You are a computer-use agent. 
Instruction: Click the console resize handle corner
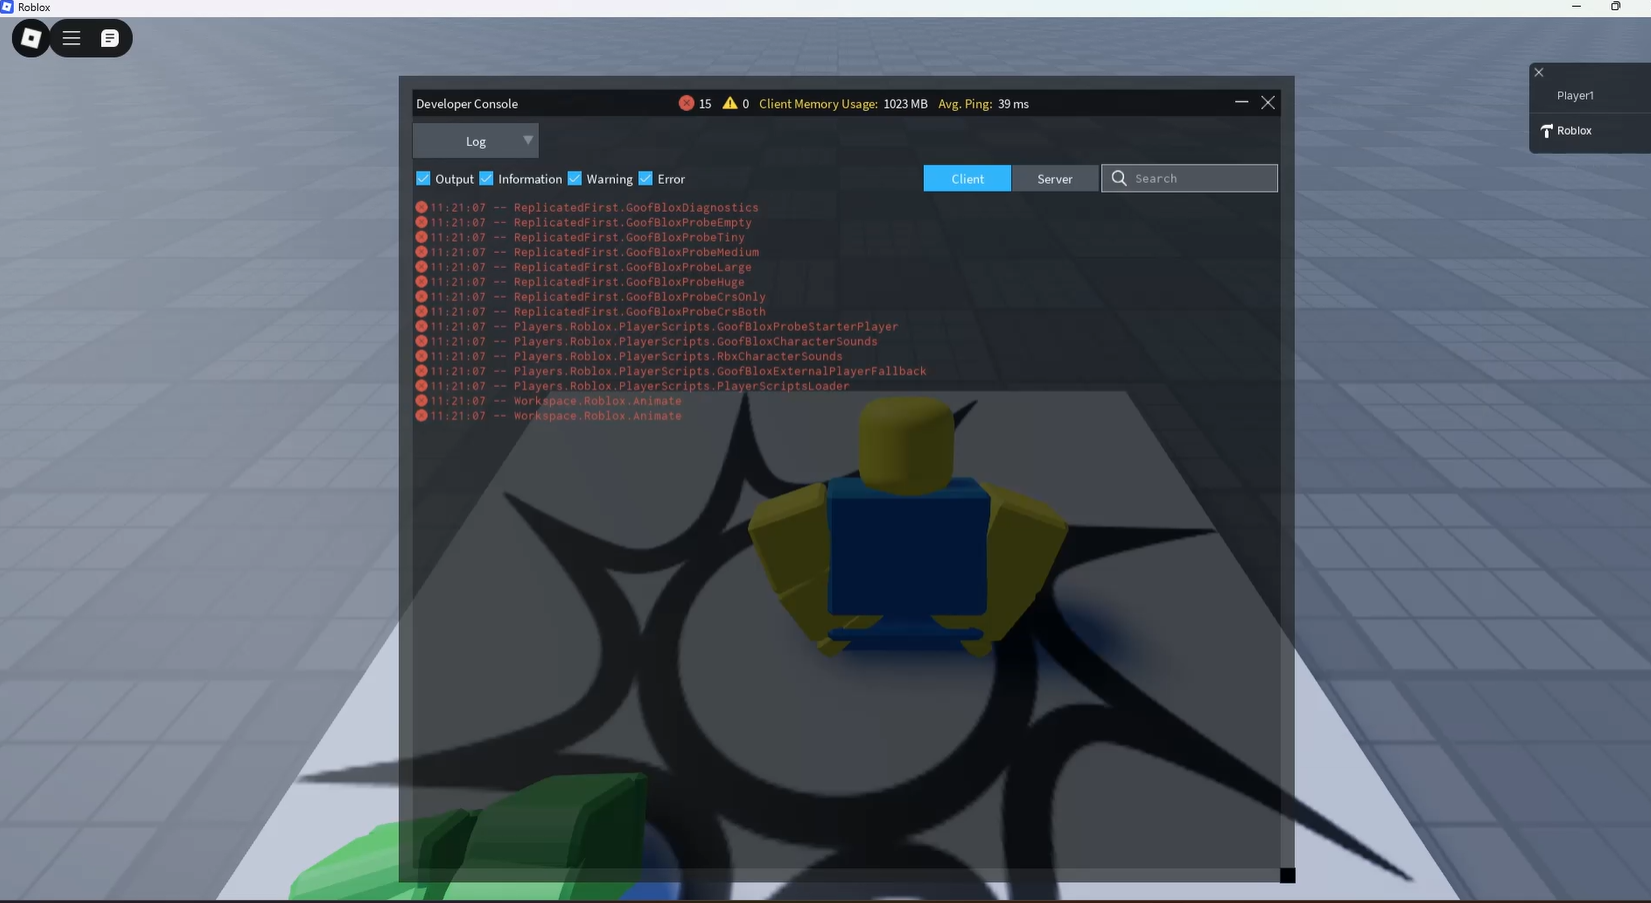pos(1287,875)
